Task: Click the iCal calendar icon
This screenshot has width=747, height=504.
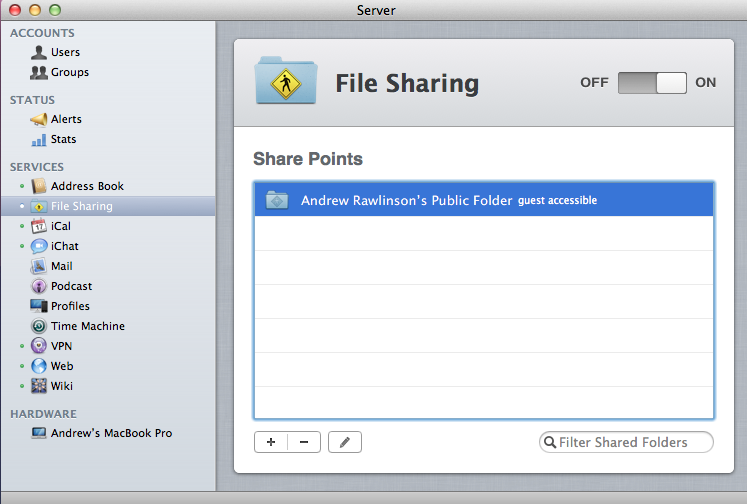Action: (x=39, y=226)
